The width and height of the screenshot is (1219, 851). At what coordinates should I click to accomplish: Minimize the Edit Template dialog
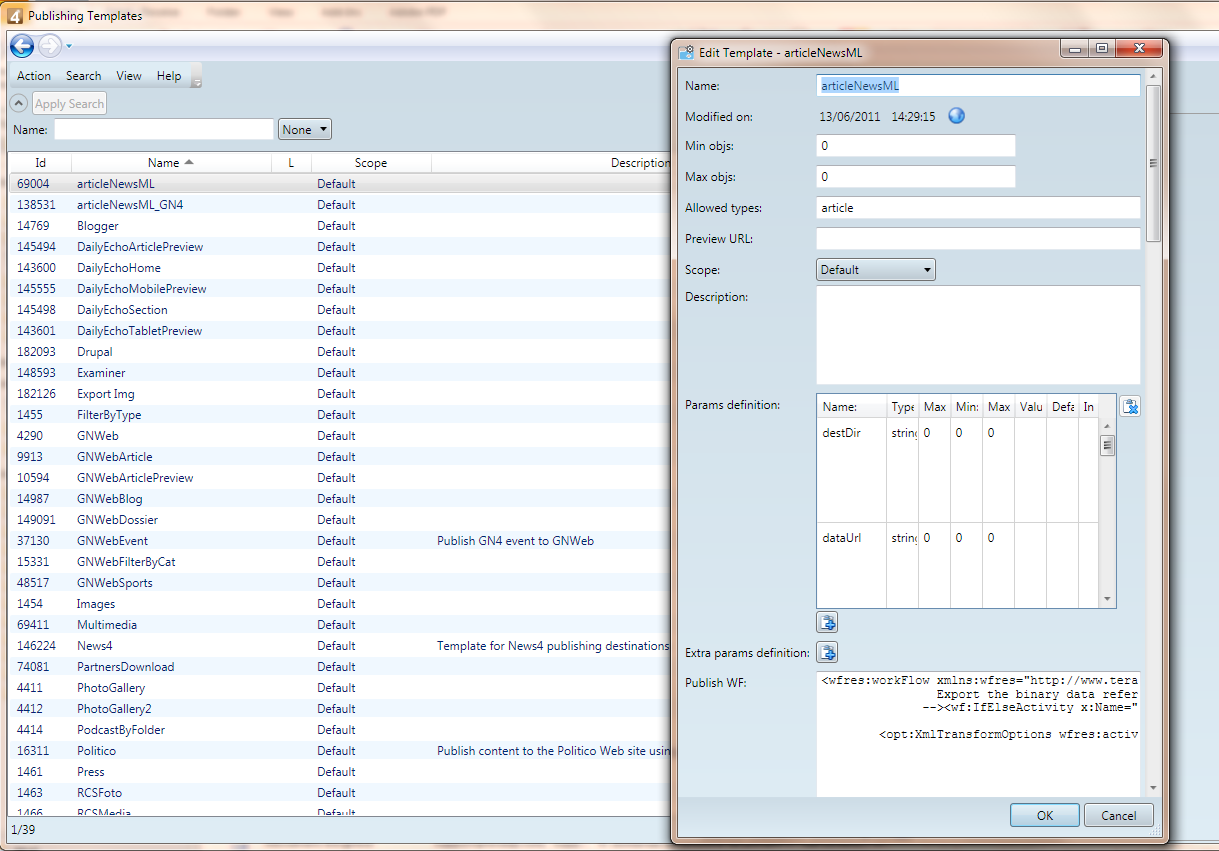(1075, 49)
